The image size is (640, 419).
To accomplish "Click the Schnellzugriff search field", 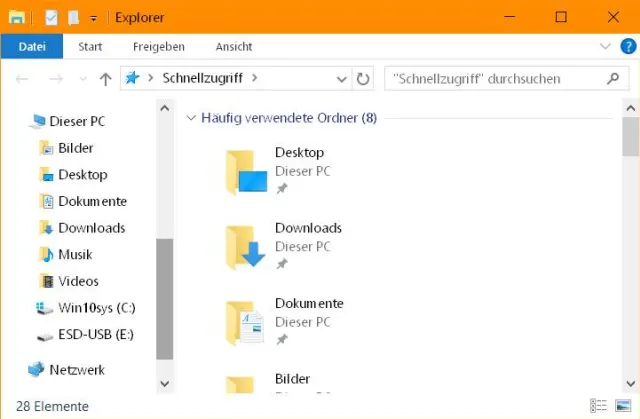I will tap(495, 78).
